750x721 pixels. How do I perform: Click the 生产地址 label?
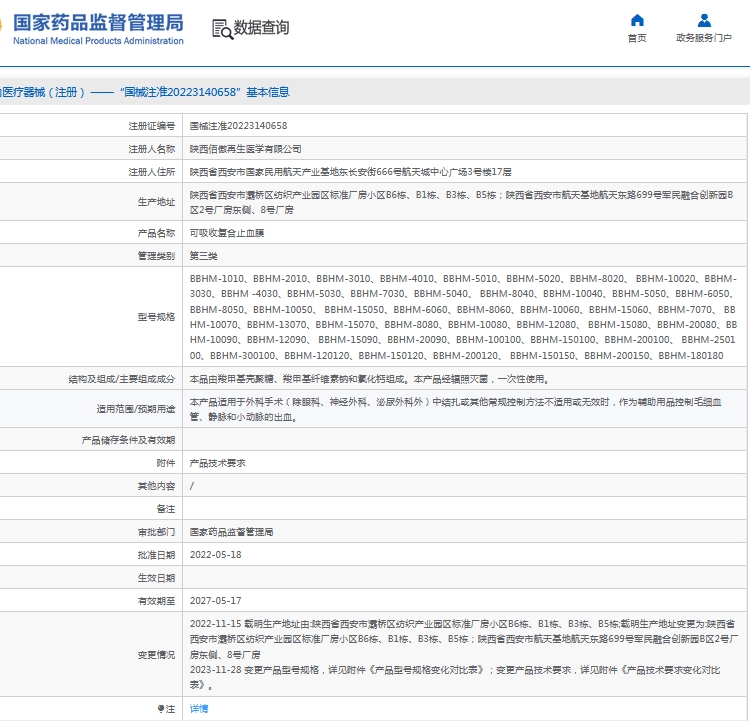156,202
